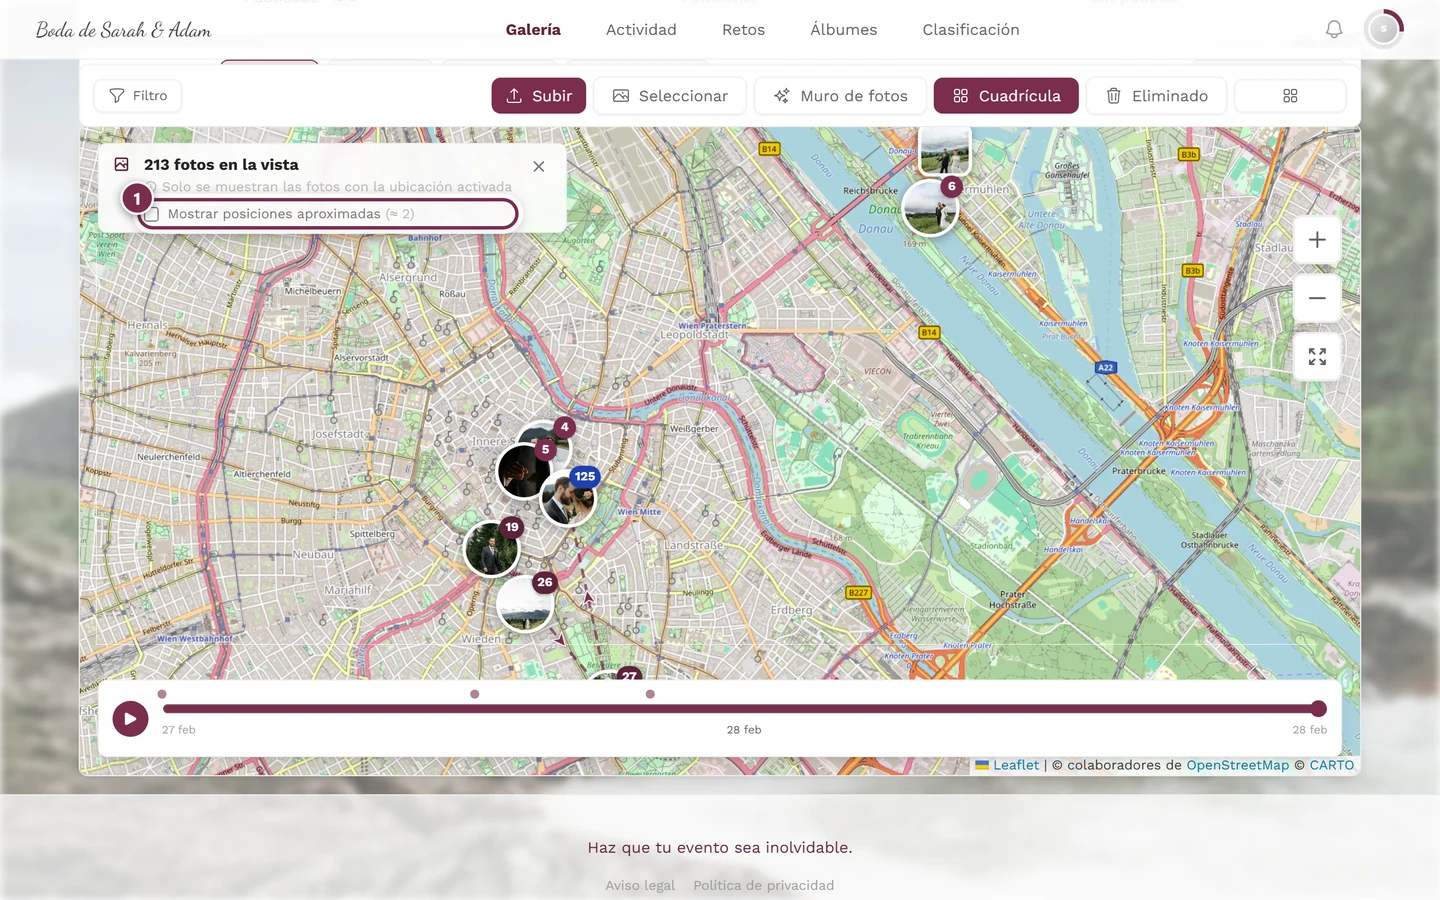
Task: Zoom out on the map
Action: [x=1317, y=298]
